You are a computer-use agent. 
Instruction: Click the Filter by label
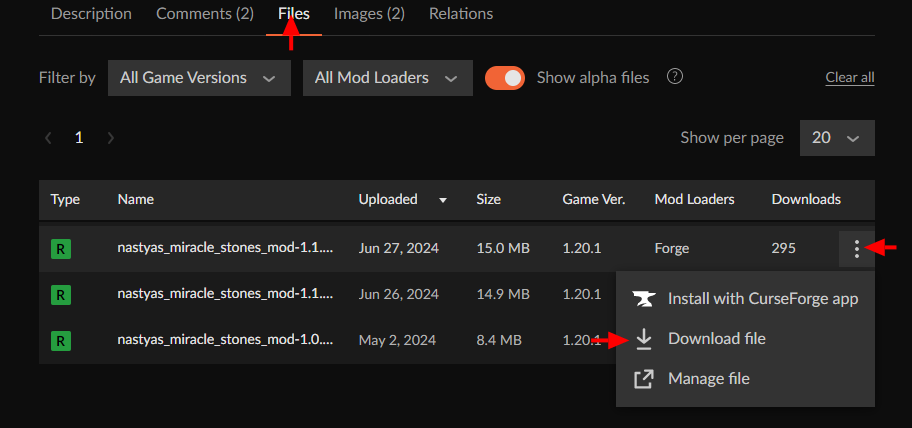click(x=67, y=78)
